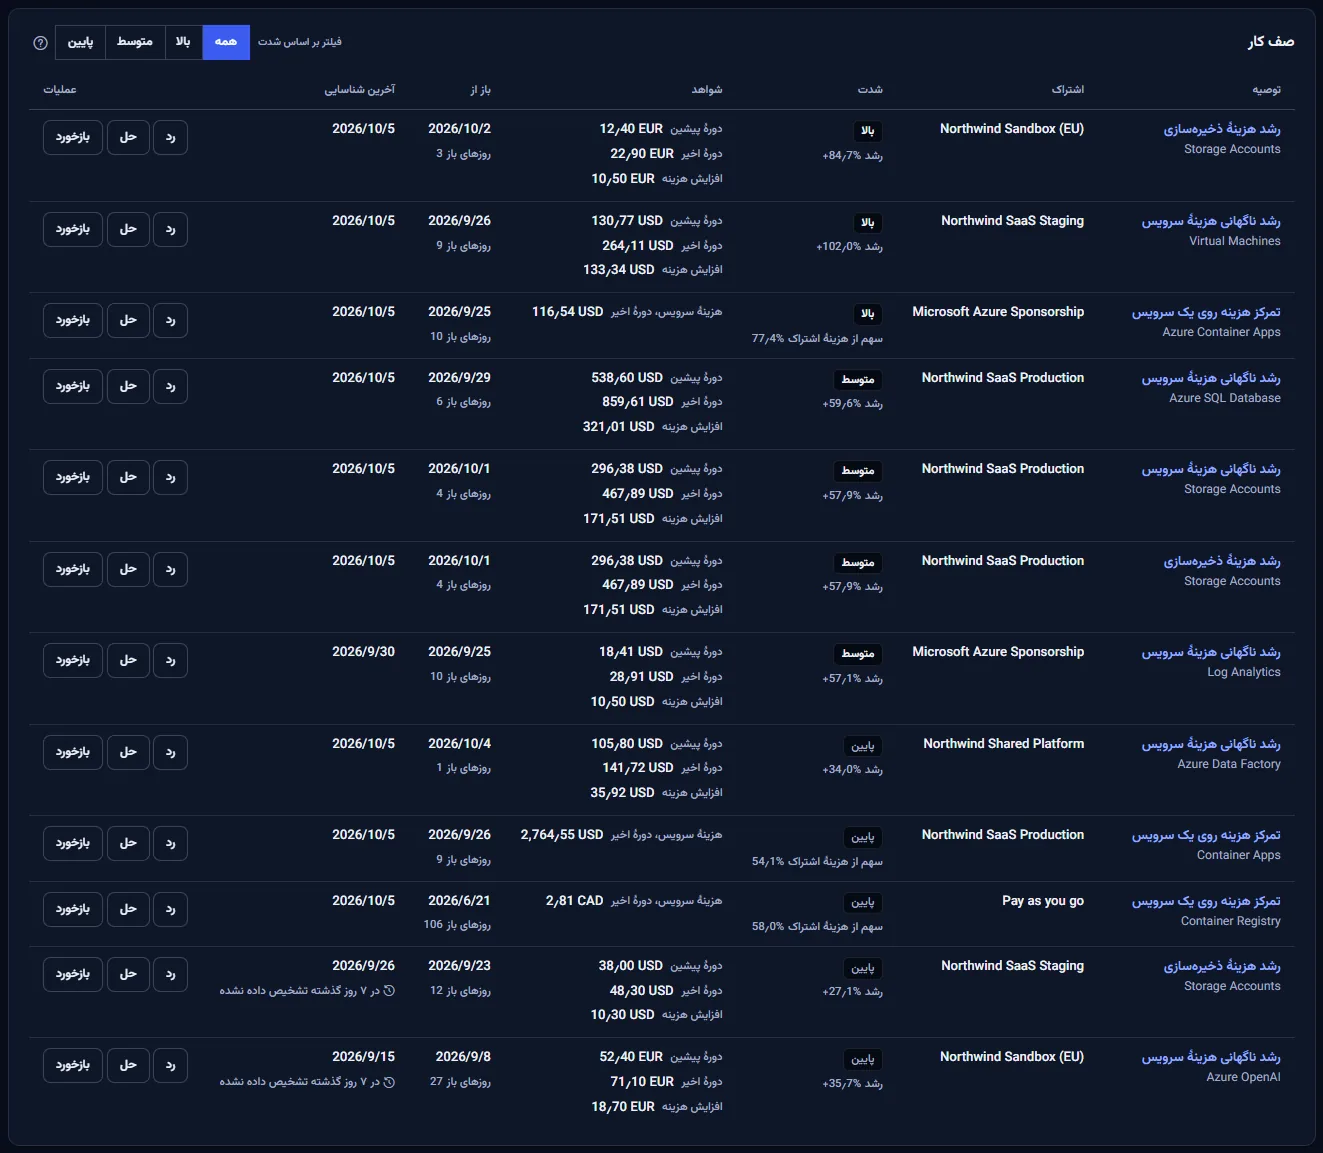Click the clock icon in the Azure OpenAI row
Viewport: 1323px width, 1153px height.
[x=389, y=1082]
